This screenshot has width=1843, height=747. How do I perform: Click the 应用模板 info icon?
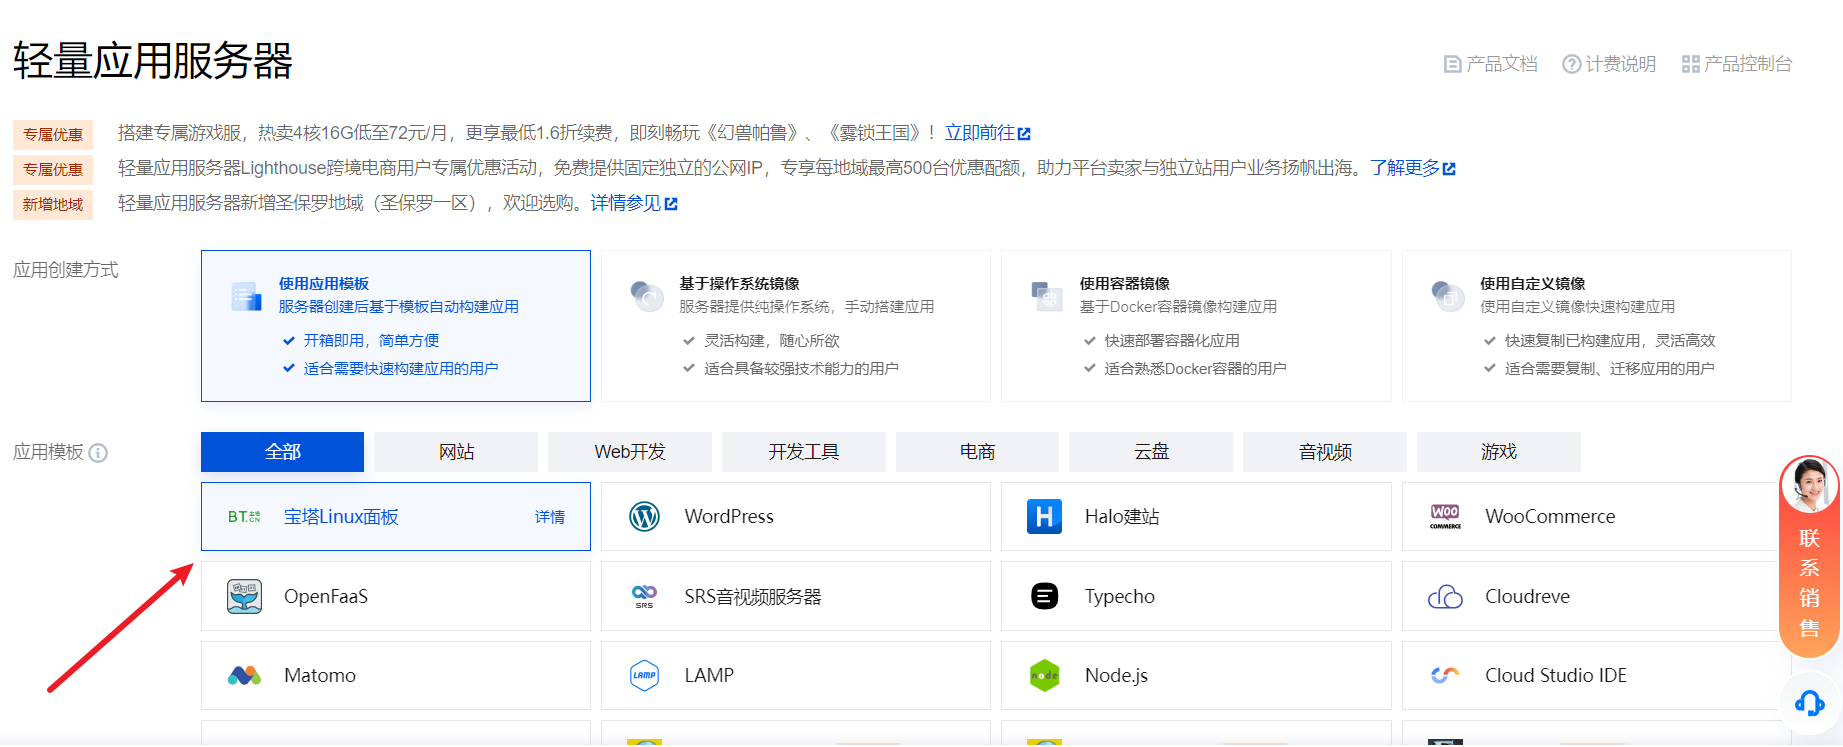tap(98, 453)
